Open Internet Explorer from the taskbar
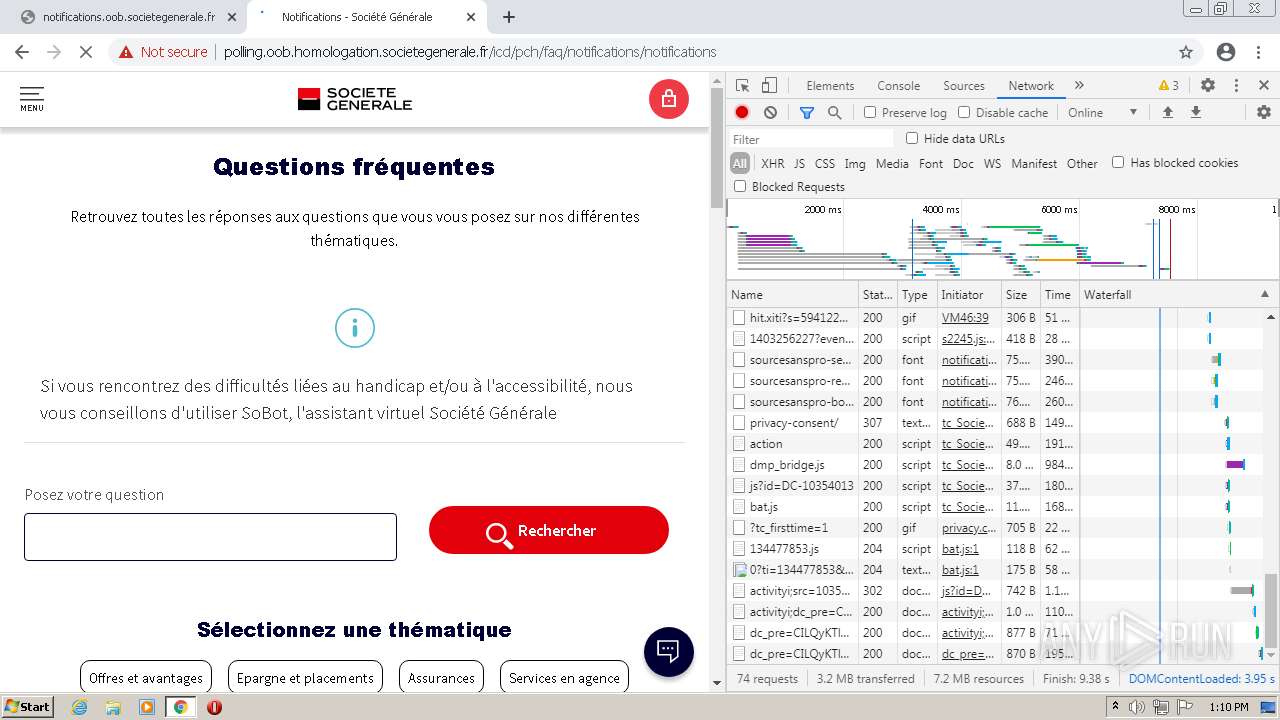Viewport: 1280px width, 720px height. (x=80, y=707)
